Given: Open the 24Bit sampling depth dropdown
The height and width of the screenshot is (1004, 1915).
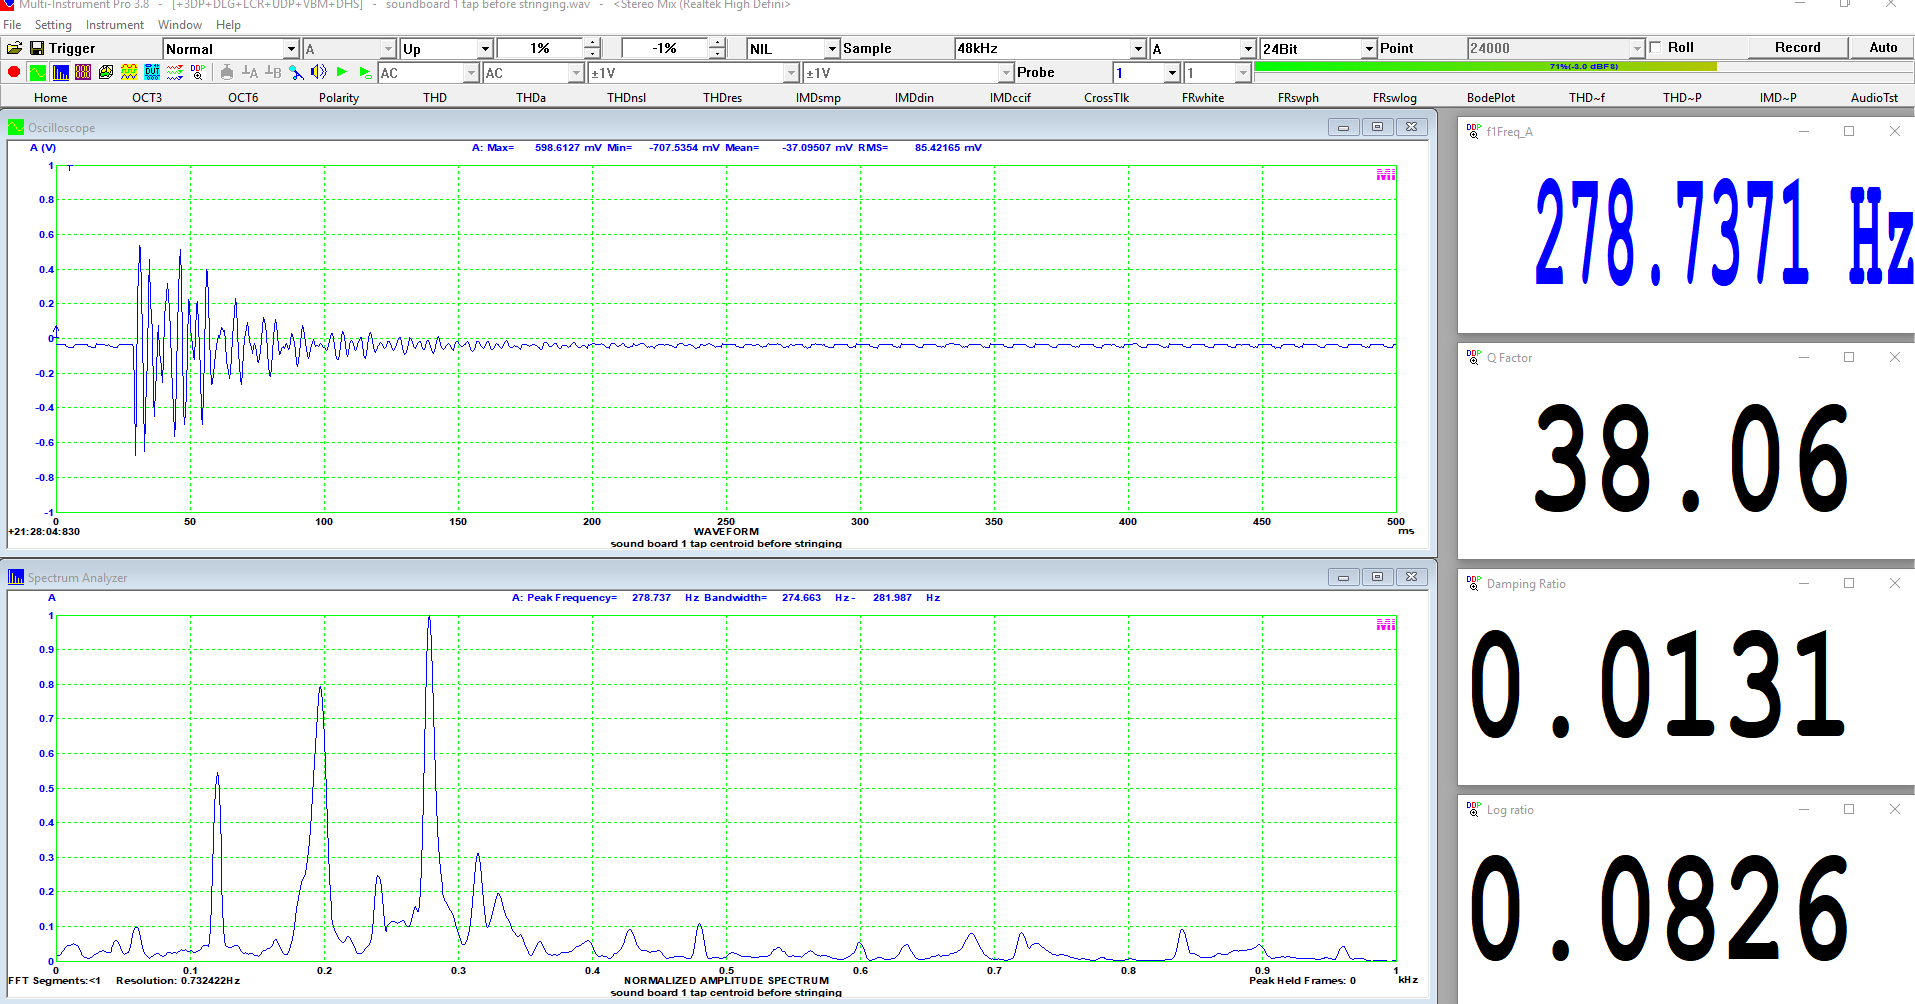Looking at the screenshot, I should 1368,48.
